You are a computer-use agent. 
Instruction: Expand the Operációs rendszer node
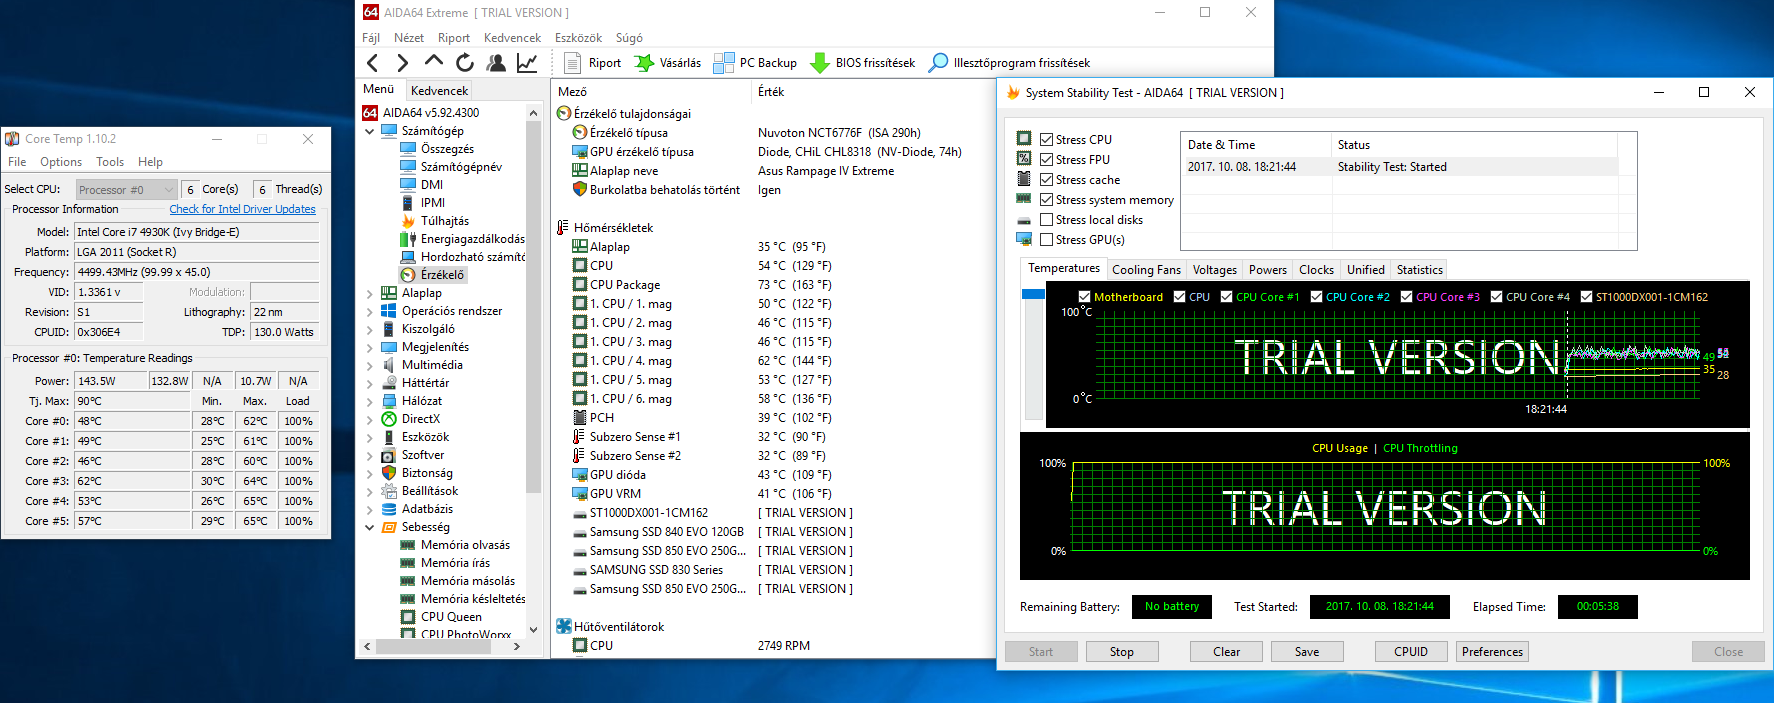pyautogui.click(x=370, y=311)
